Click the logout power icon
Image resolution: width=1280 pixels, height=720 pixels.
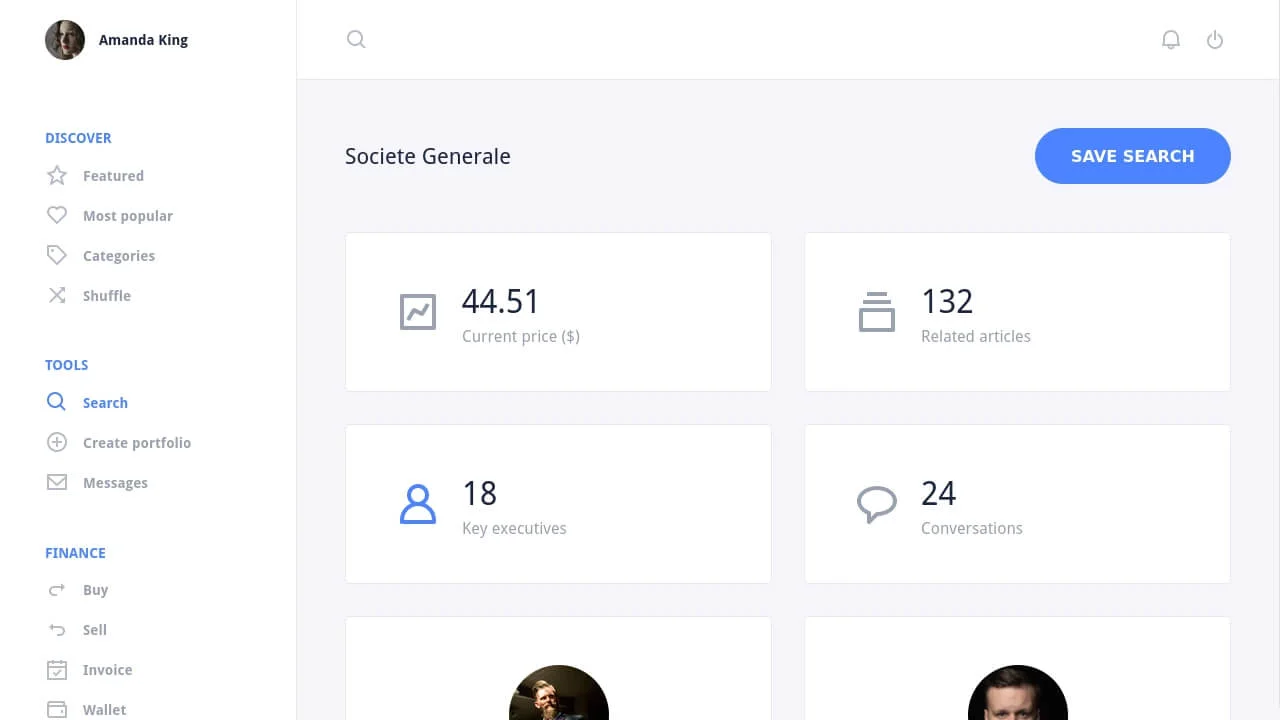pos(1215,40)
